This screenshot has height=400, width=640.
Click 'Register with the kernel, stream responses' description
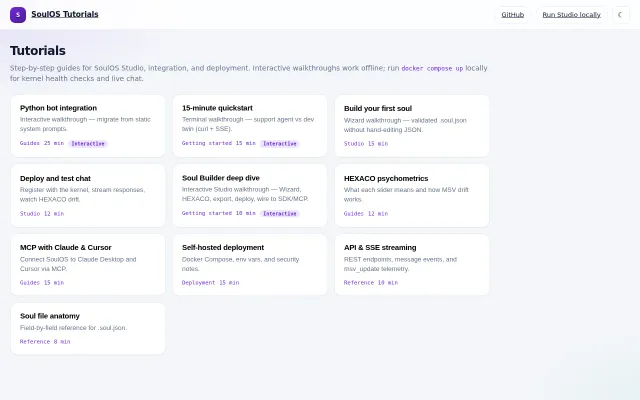(82, 194)
